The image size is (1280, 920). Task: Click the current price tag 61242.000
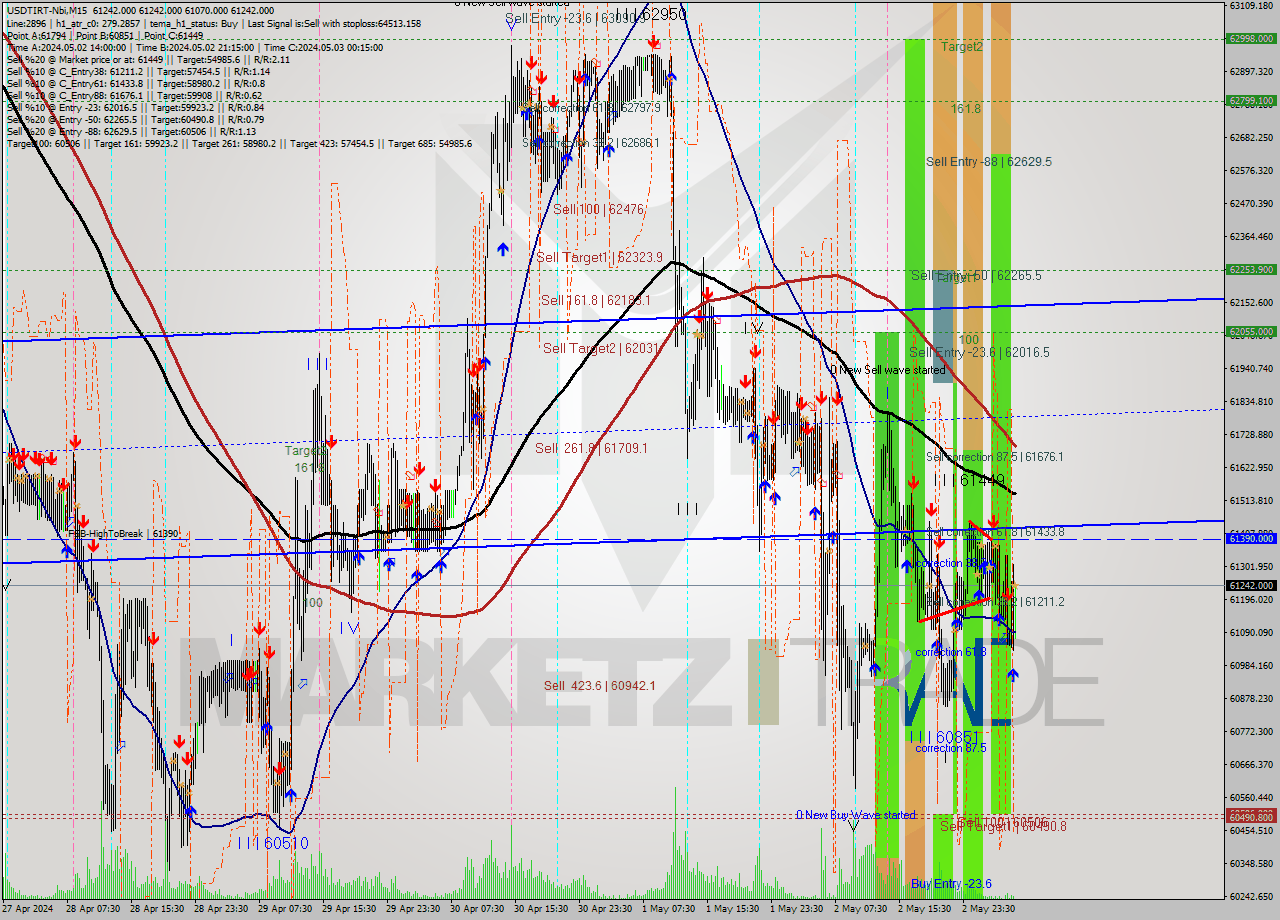(x=1250, y=586)
